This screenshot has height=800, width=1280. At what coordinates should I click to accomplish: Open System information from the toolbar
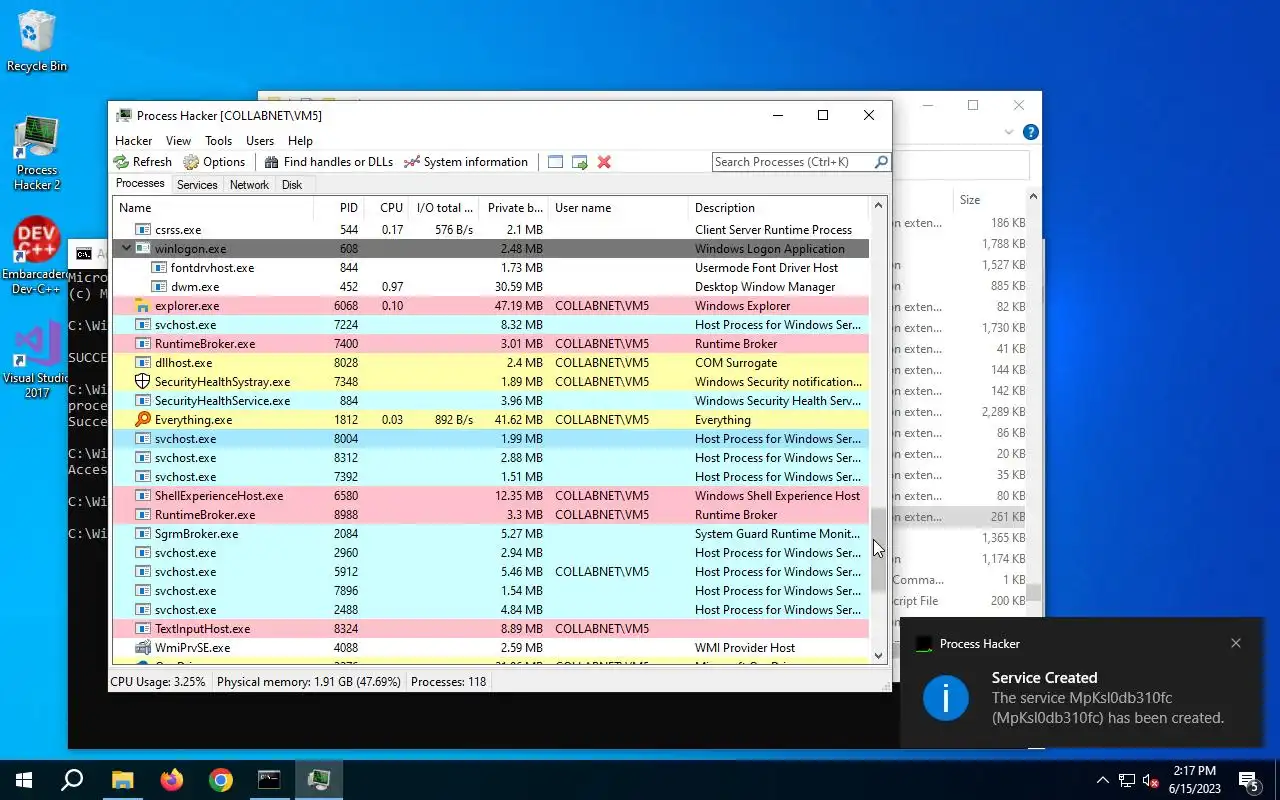[x=466, y=162]
